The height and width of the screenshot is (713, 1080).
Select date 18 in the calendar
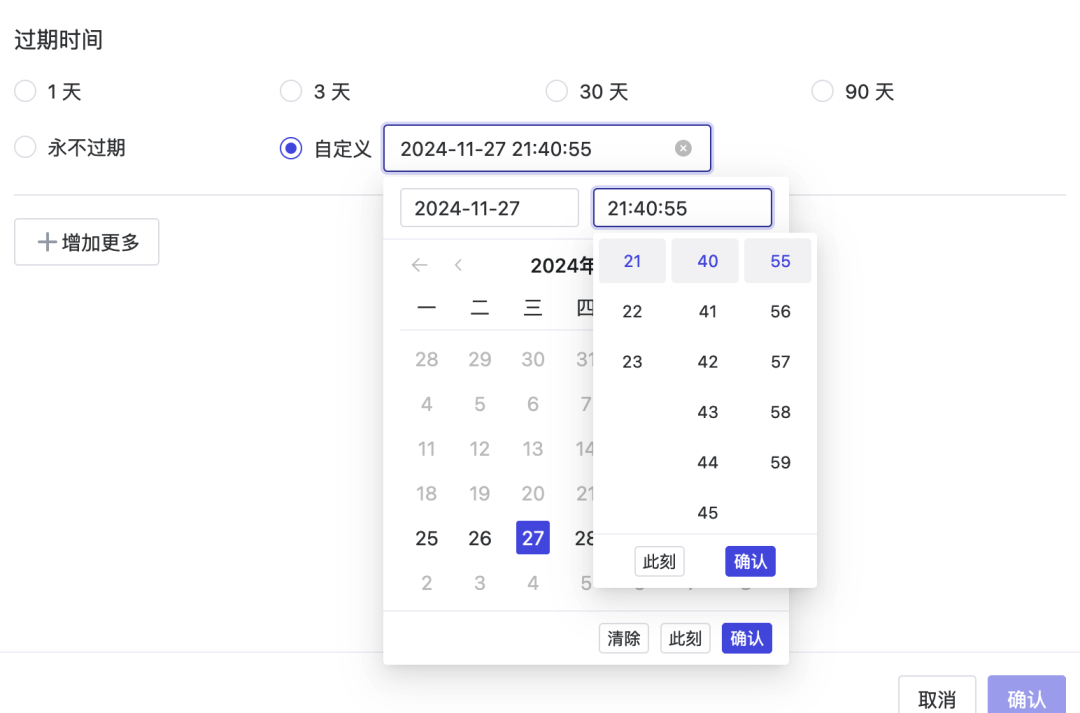click(426, 493)
